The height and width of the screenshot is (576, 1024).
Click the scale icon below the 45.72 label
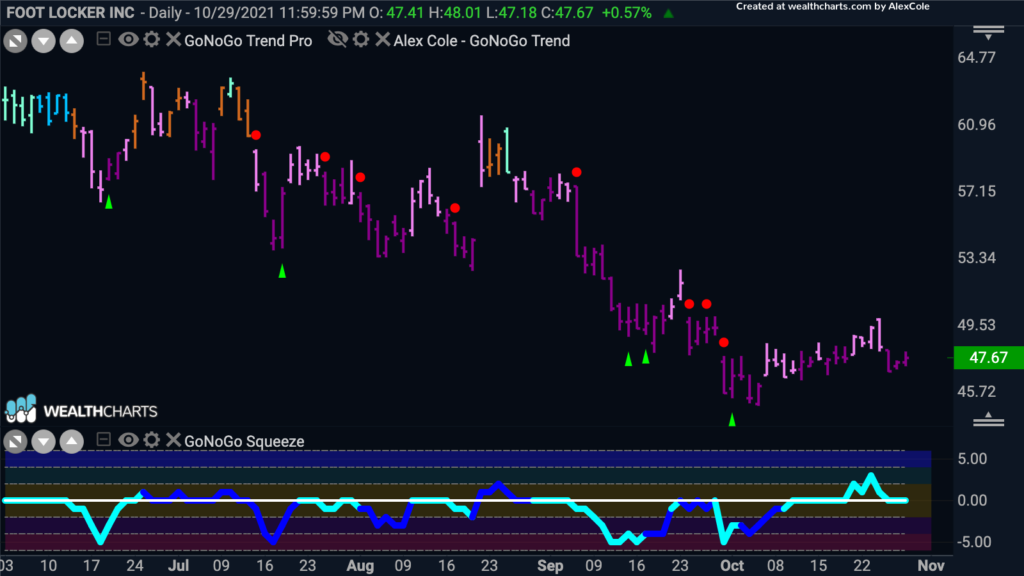988,419
